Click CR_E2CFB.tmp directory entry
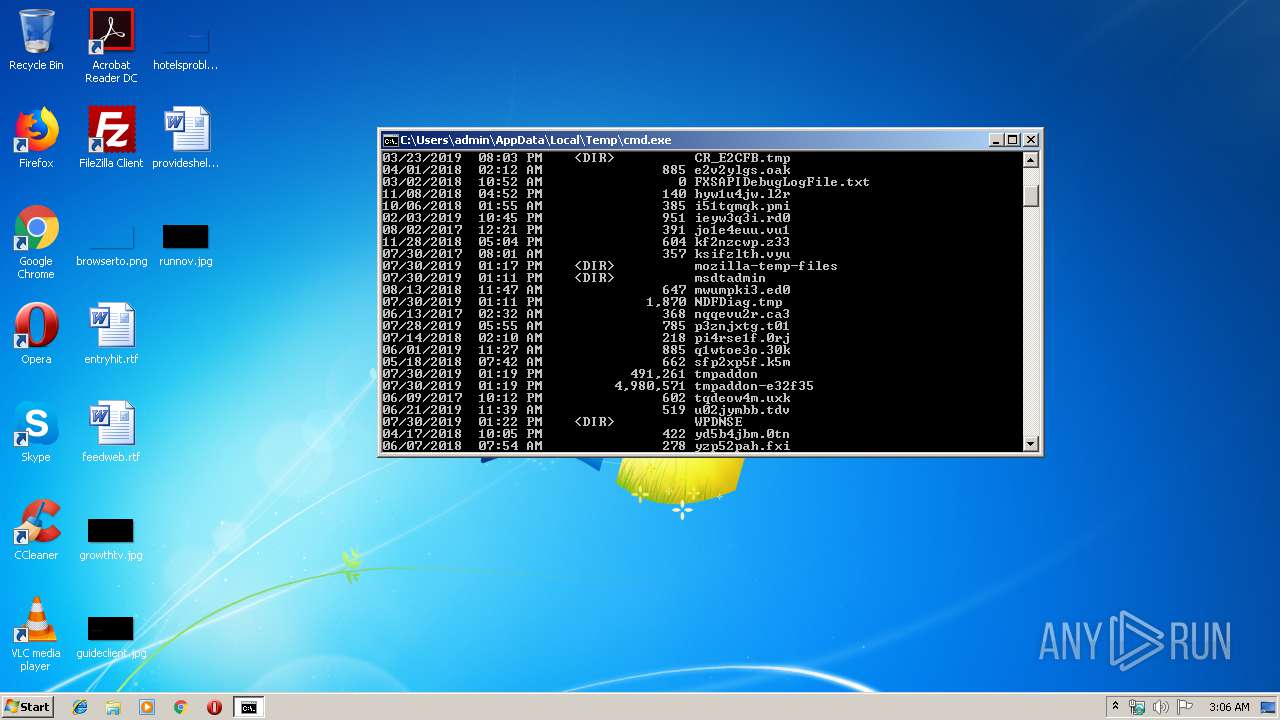This screenshot has height=720, width=1280. 742,158
